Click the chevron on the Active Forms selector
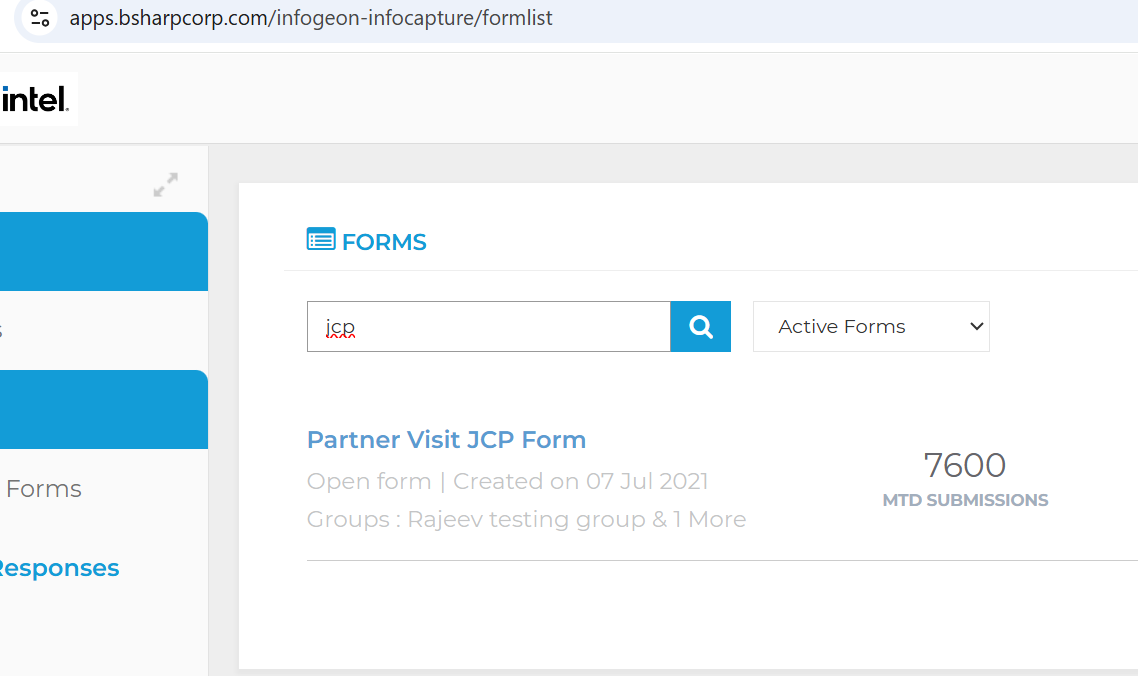This screenshot has height=676, width=1138. click(x=976, y=326)
